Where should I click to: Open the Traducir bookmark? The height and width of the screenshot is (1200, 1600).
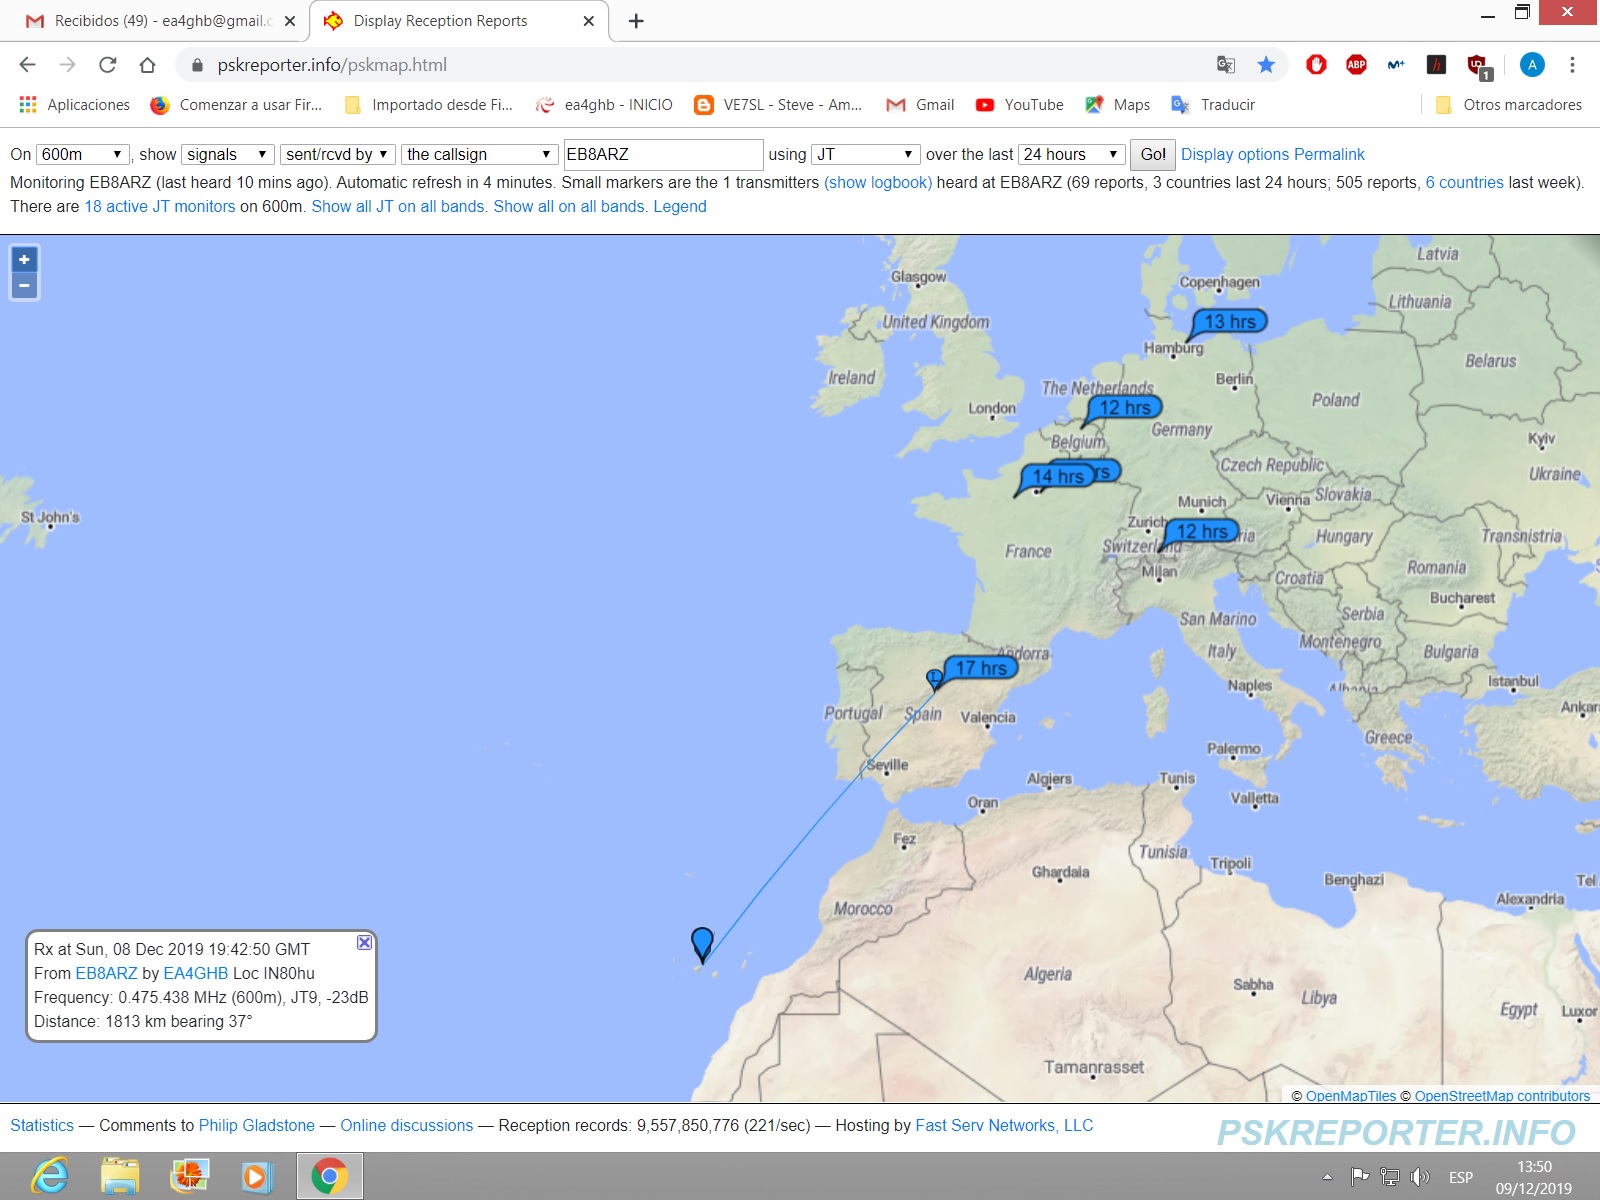tap(1213, 105)
